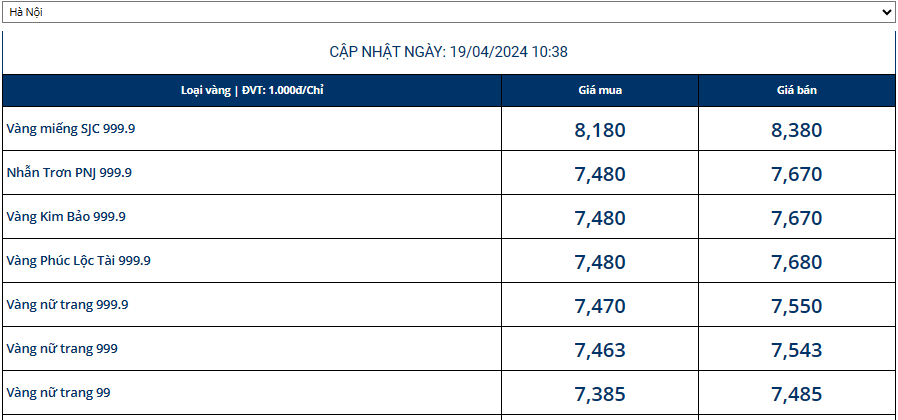
Task: Click SJC buy price 8,180
Action: pos(600,130)
